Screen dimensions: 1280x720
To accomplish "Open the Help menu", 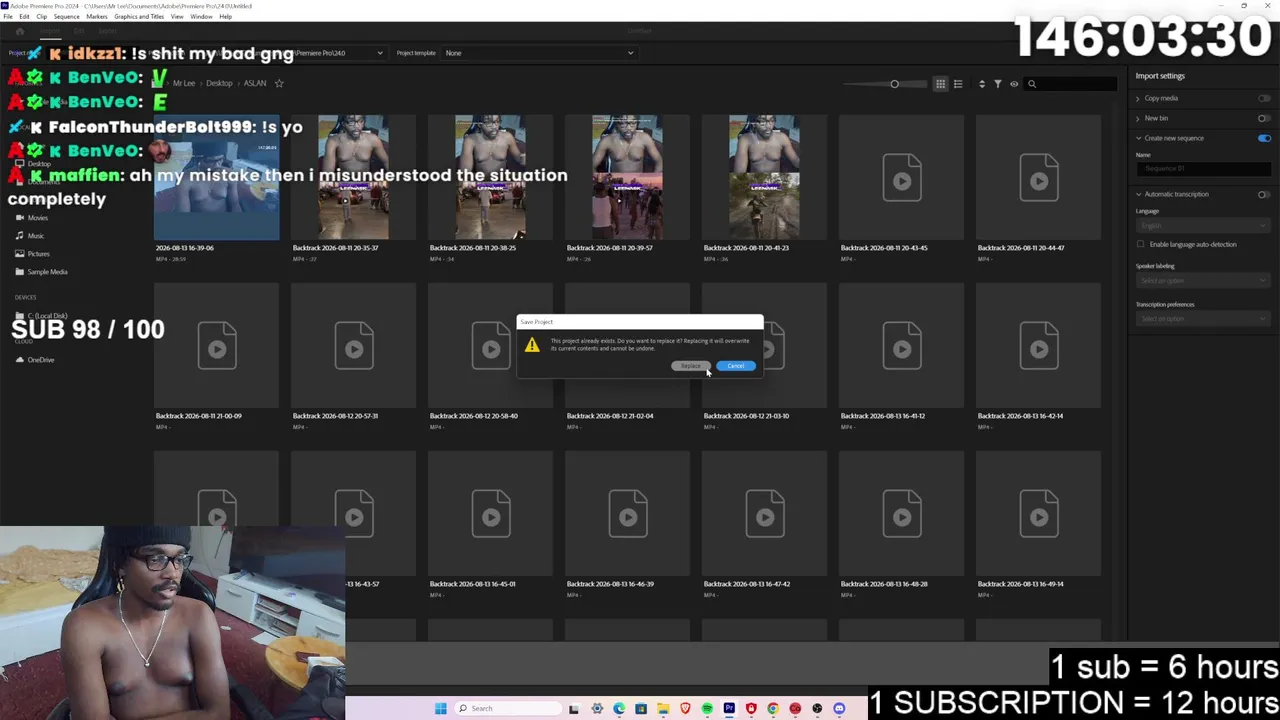I will point(225,17).
